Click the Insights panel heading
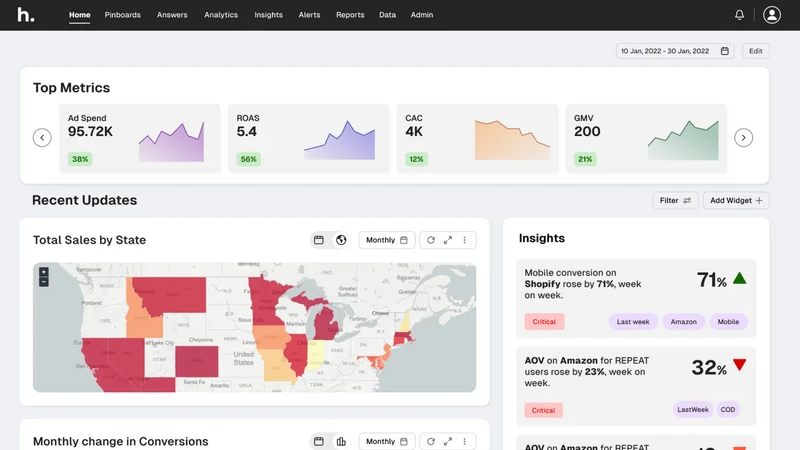Viewport: 800px width, 450px height. [542, 238]
